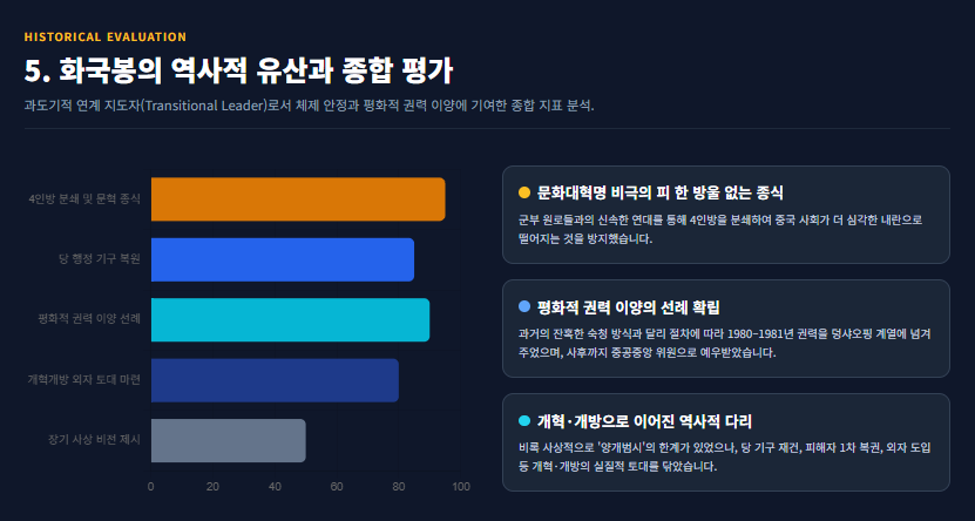
Task: Select the blue 당 행정 기구 복원 bar
Action: [x=282, y=259]
